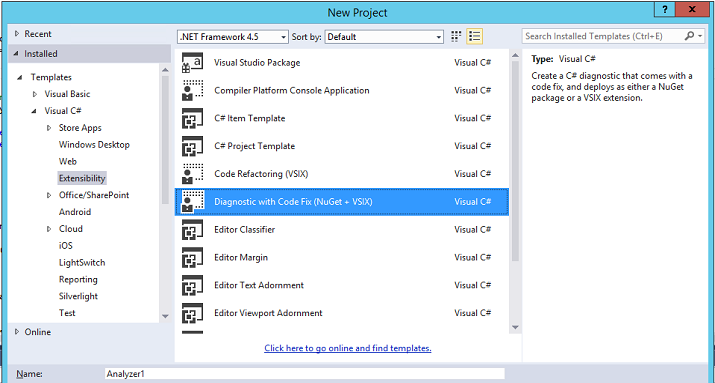Open the help question mark button
Viewport: 715px width, 383px height.
tap(665, 10)
